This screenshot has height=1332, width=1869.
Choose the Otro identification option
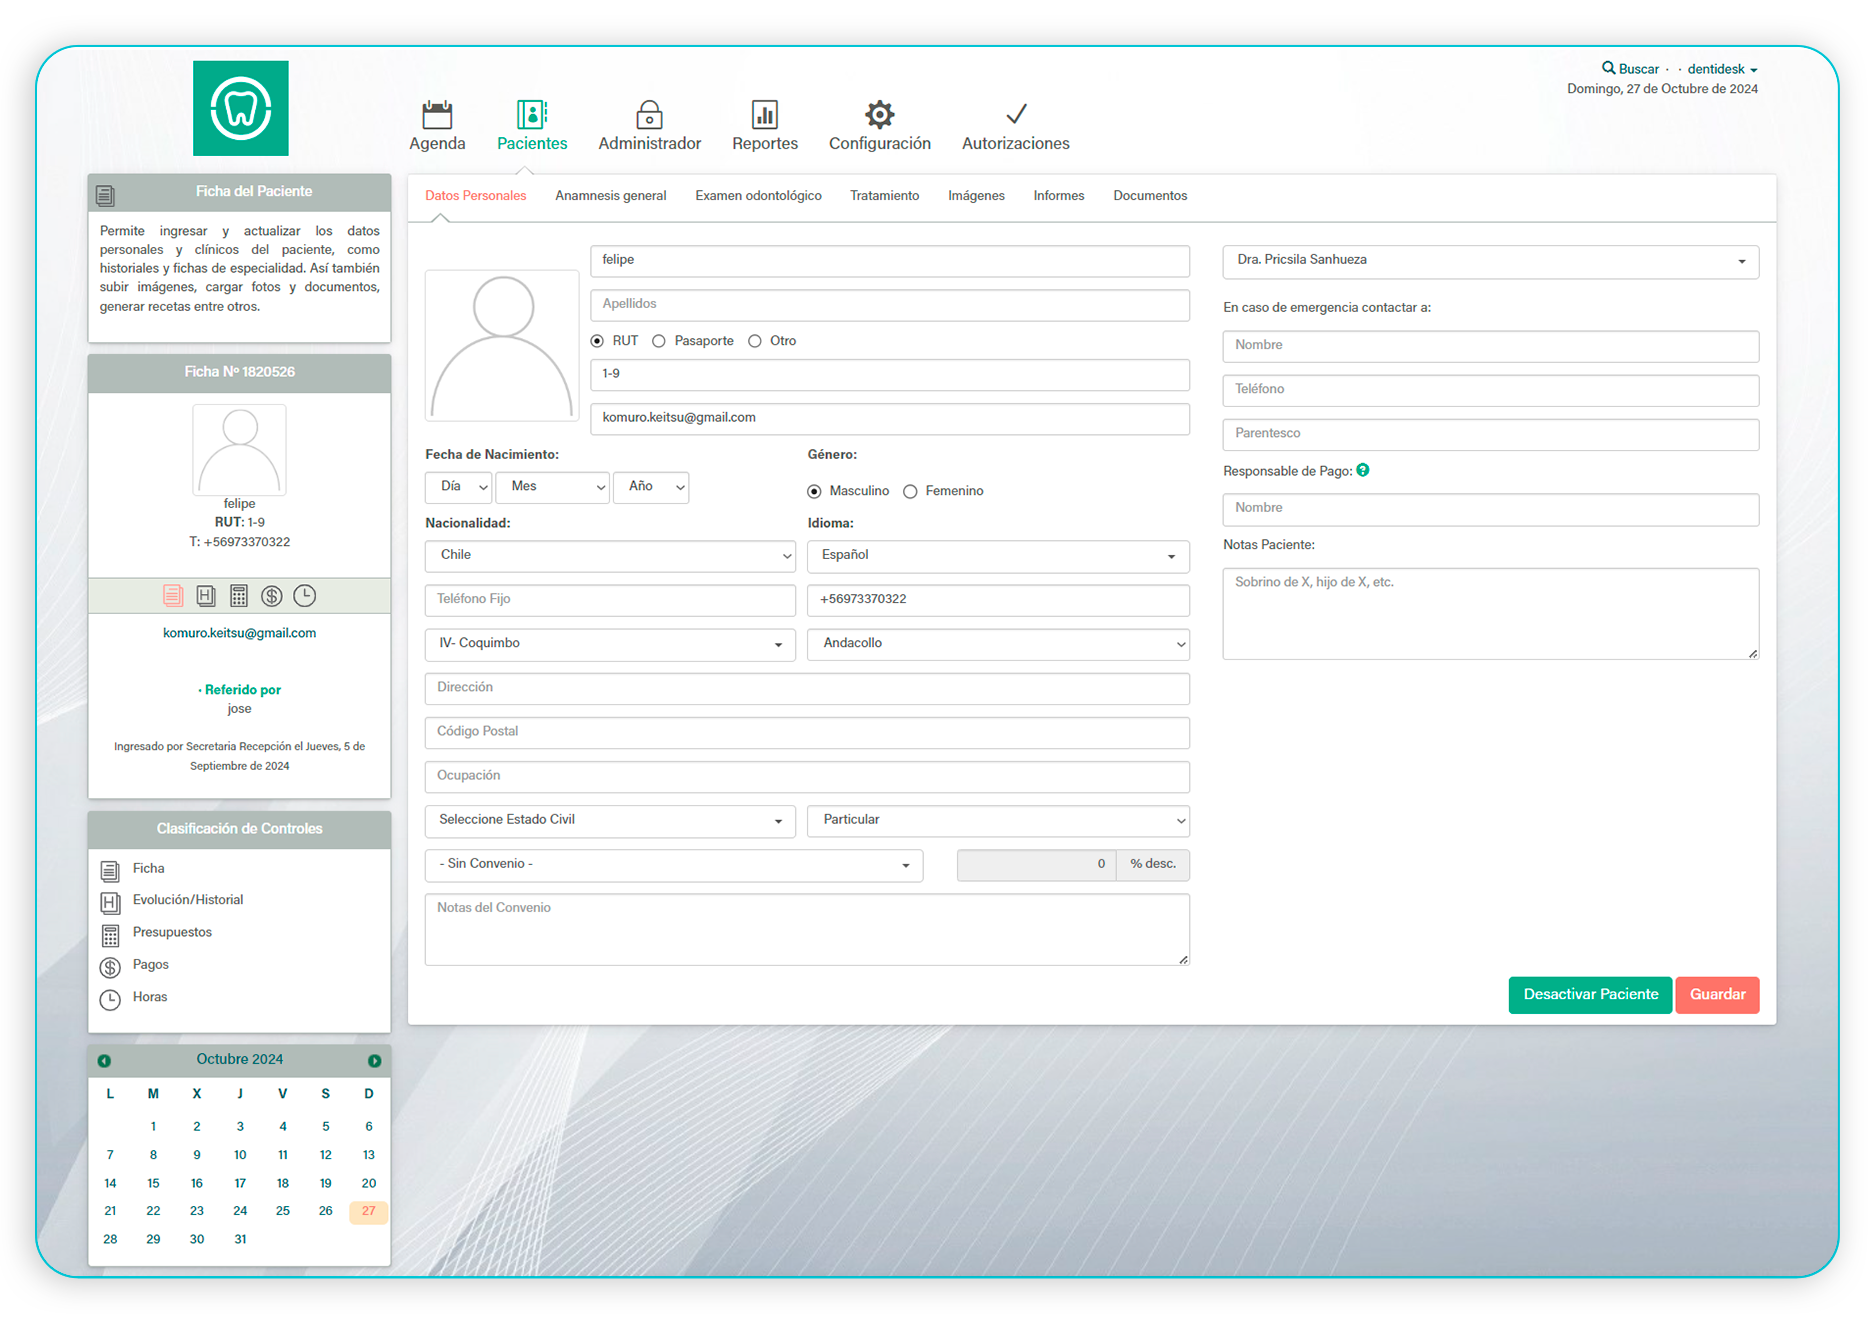click(755, 341)
